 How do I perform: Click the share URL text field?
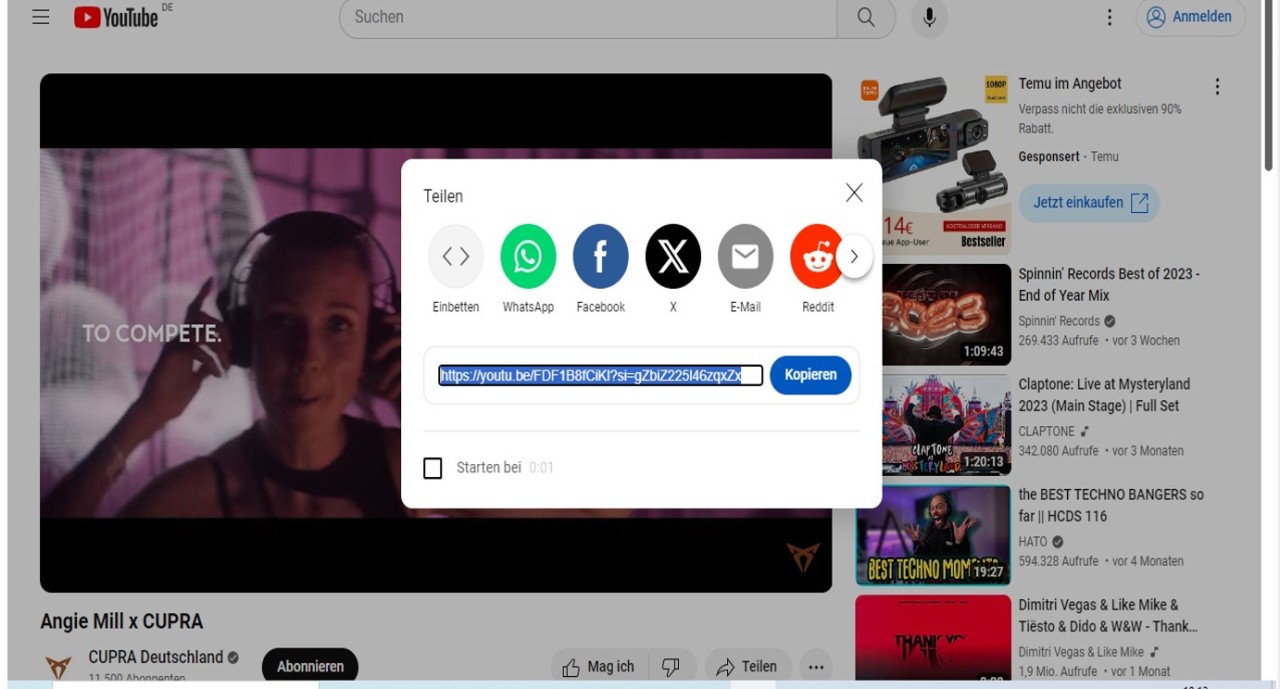coord(600,375)
